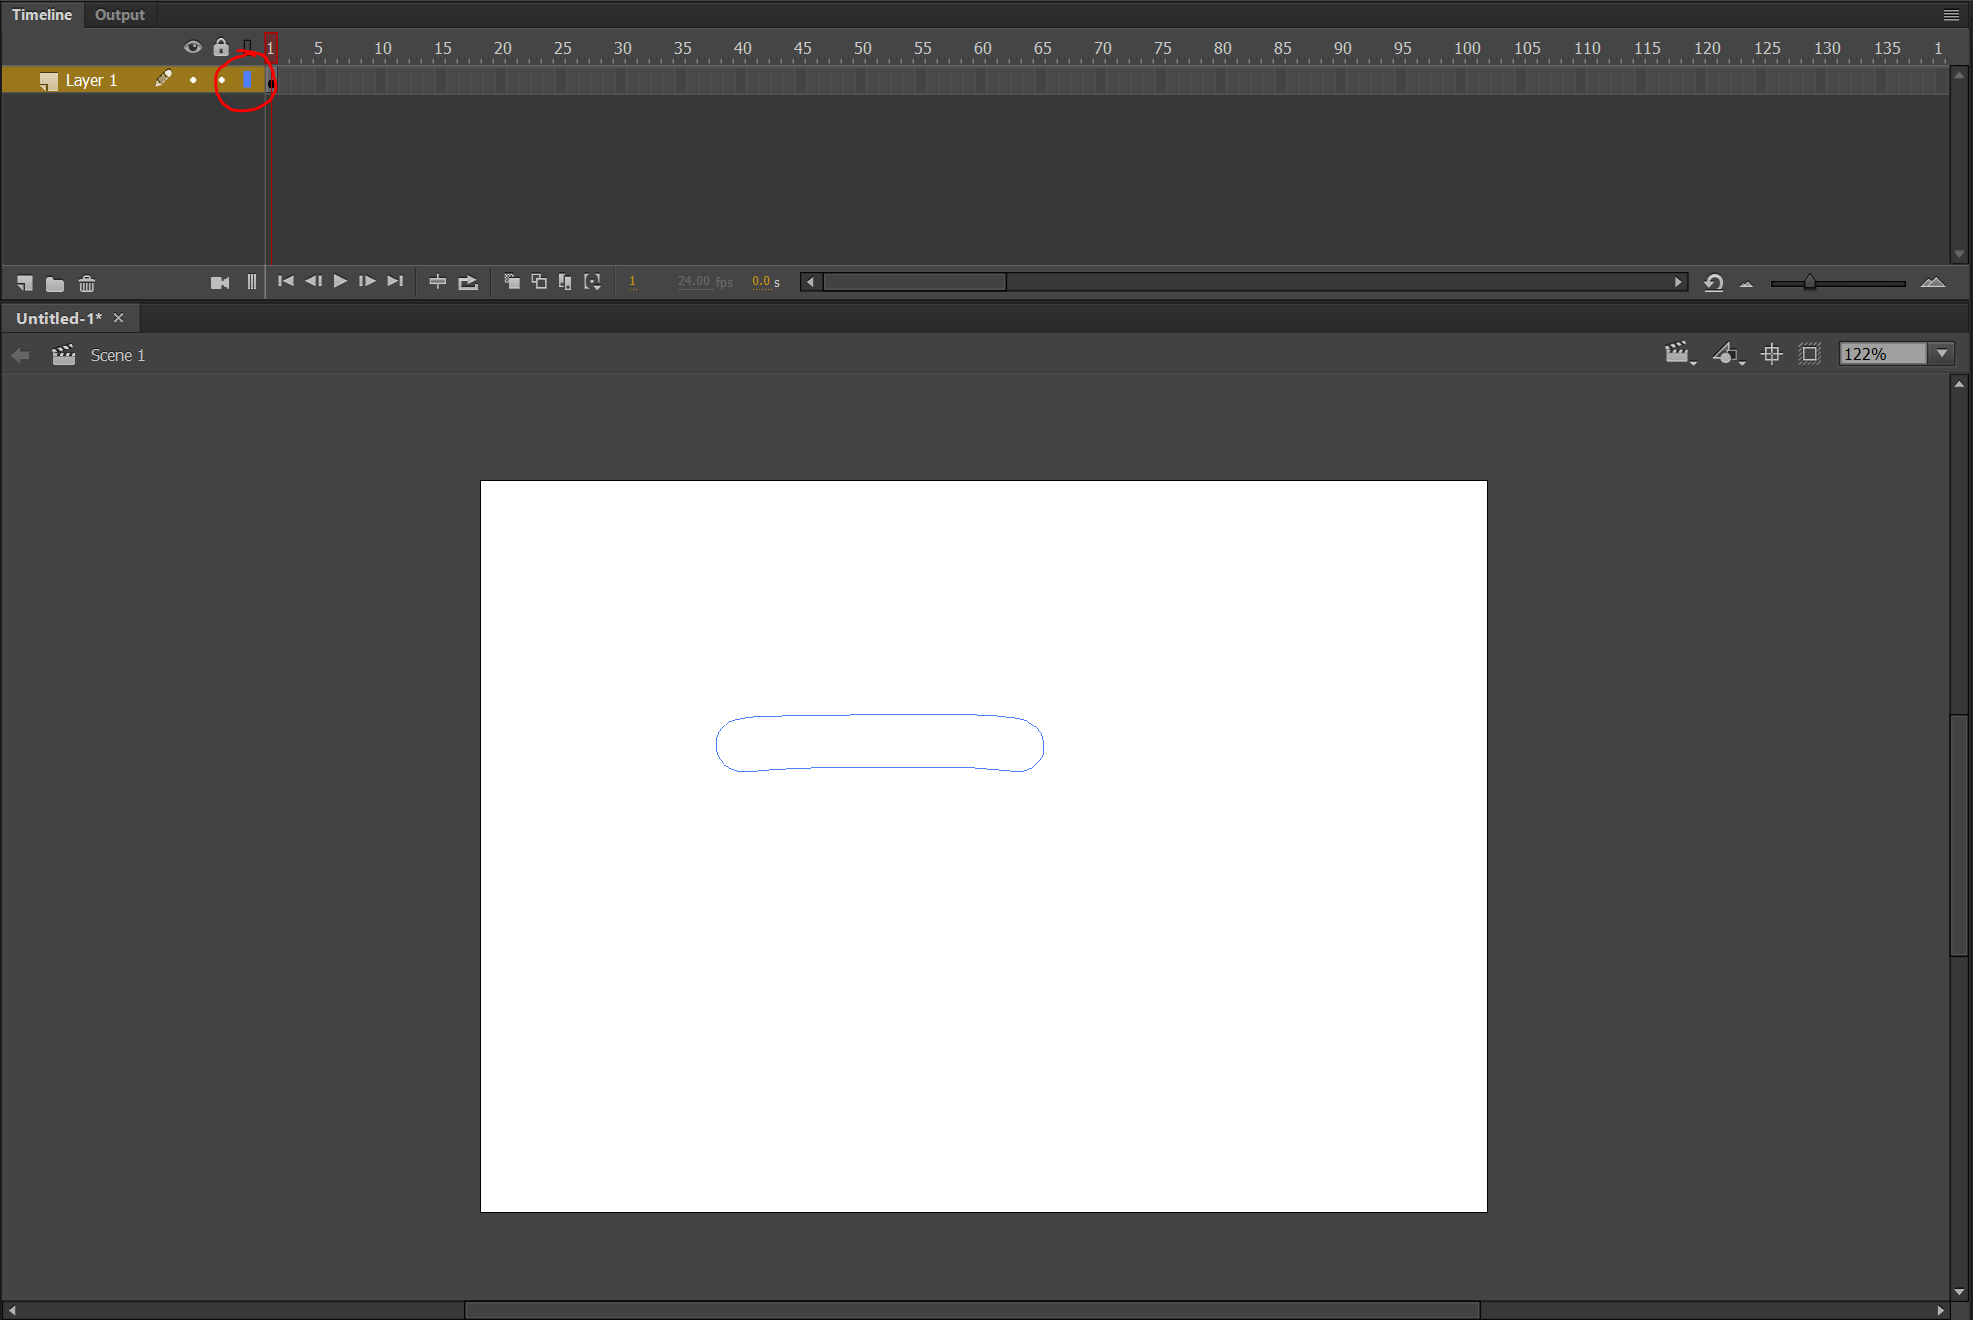The width and height of the screenshot is (1973, 1320).
Task: Lock all layers using the padlock icon
Action: 220,47
